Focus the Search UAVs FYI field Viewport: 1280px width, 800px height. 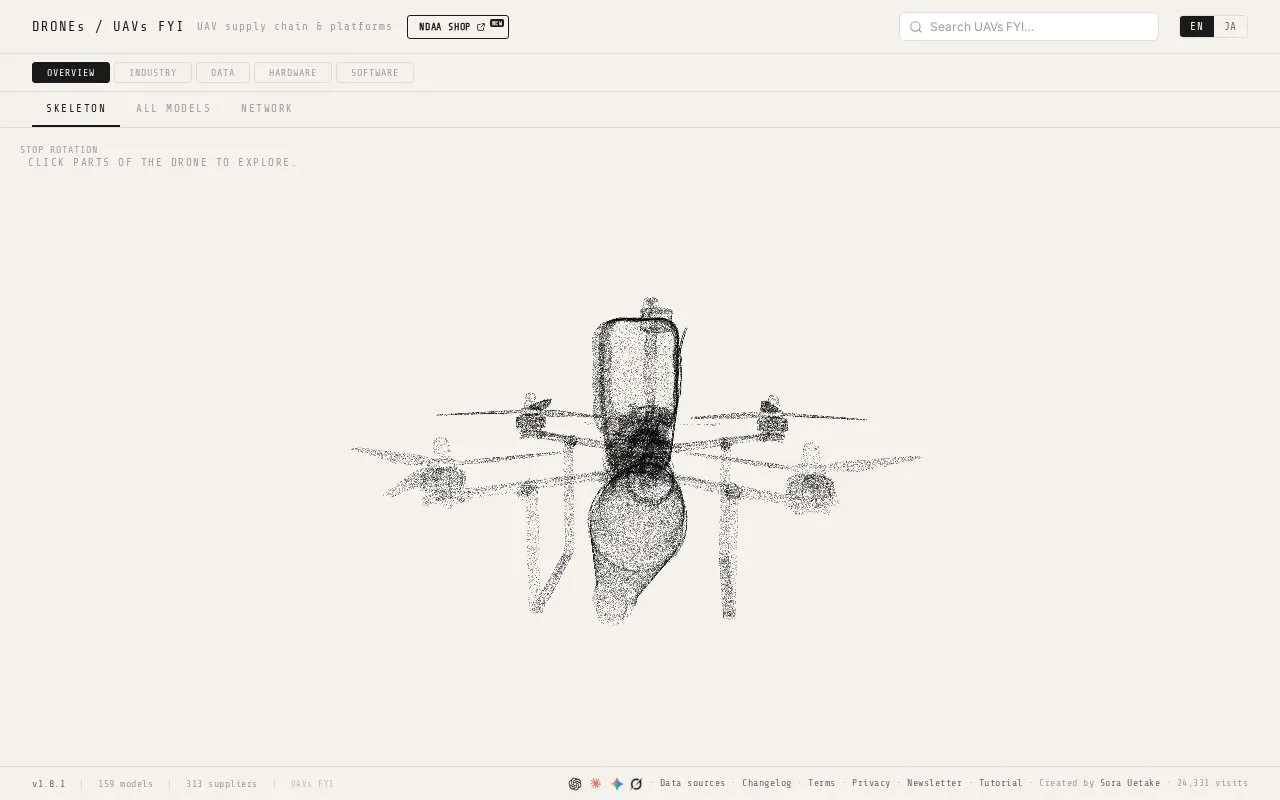click(x=1029, y=27)
